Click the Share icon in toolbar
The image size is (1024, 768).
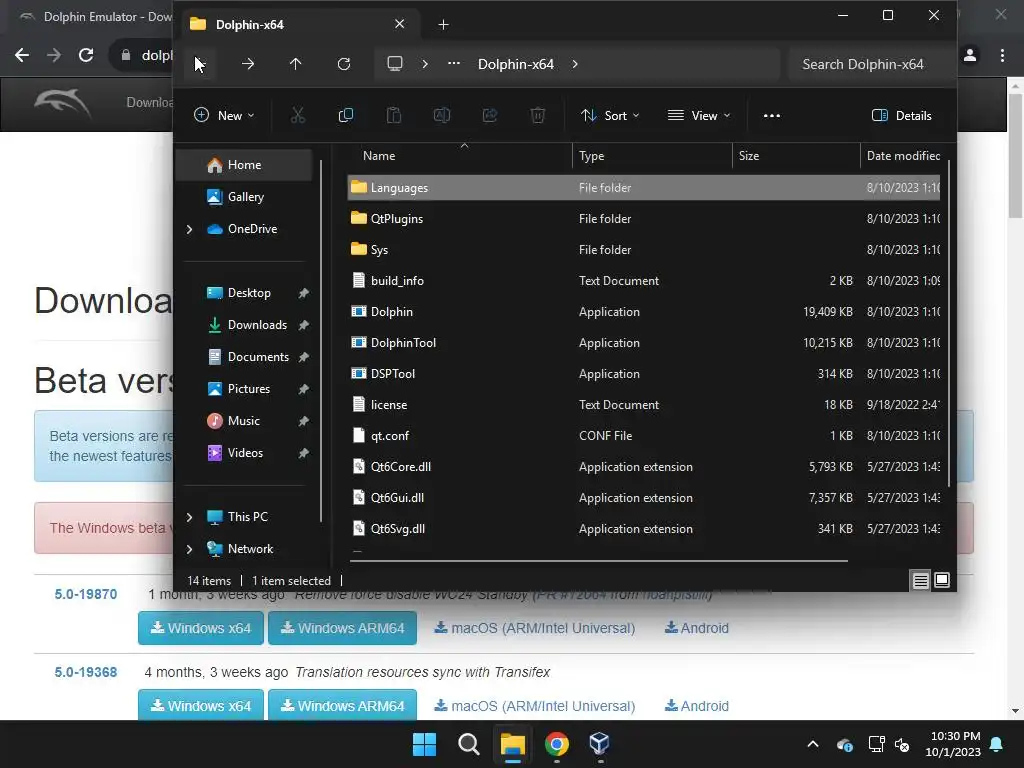point(490,116)
